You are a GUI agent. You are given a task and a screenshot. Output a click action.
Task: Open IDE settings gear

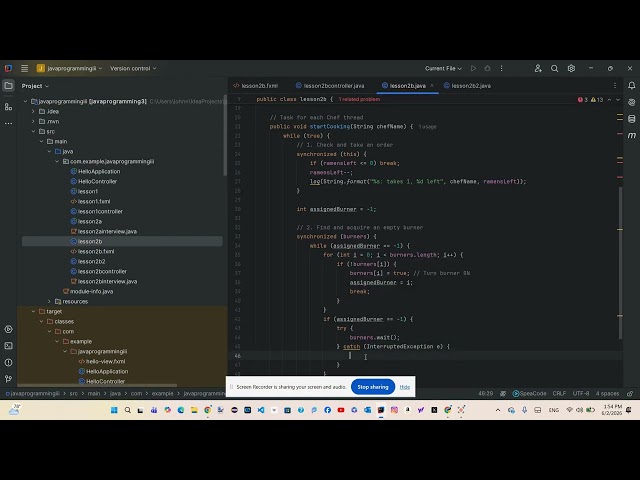click(x=571, y=69)
